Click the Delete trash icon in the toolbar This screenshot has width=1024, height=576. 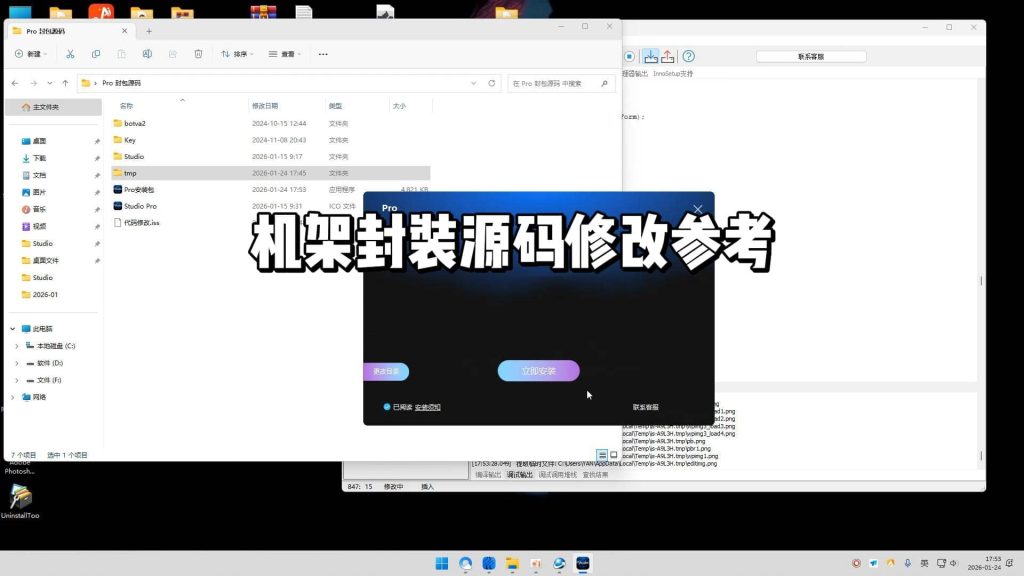pos(197,54)
